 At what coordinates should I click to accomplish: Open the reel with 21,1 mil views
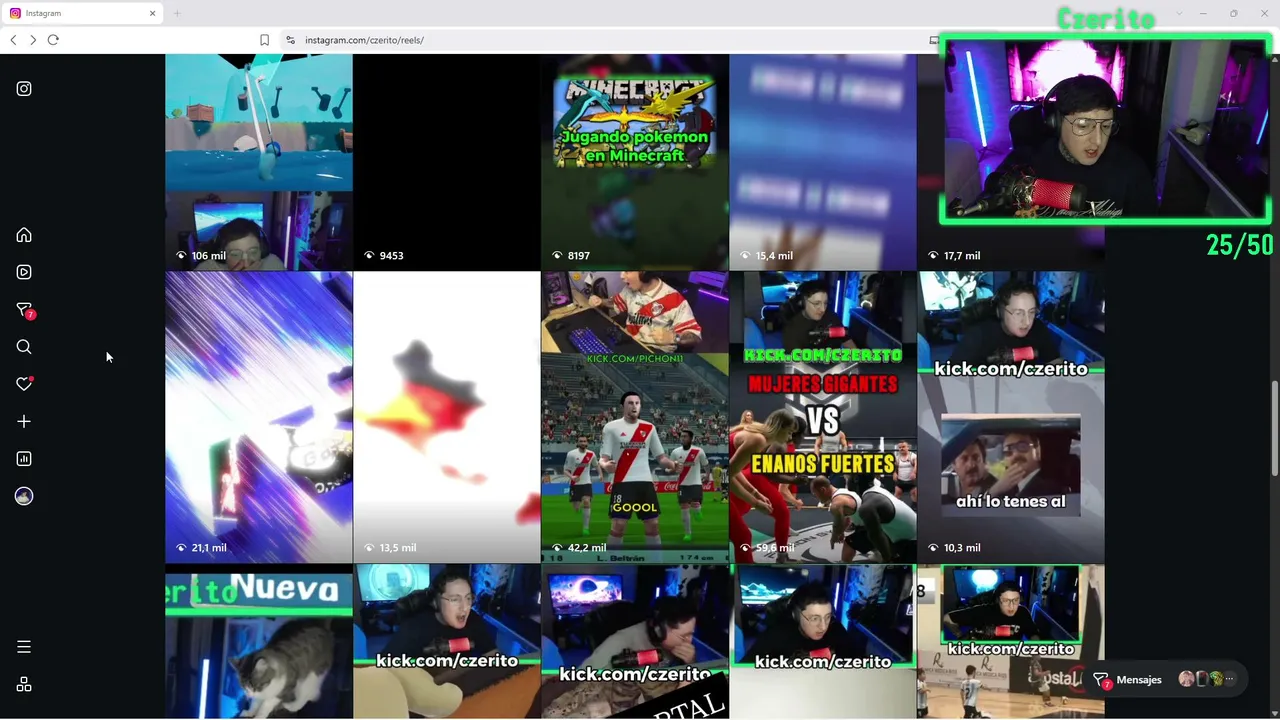(x=259, y=417)
